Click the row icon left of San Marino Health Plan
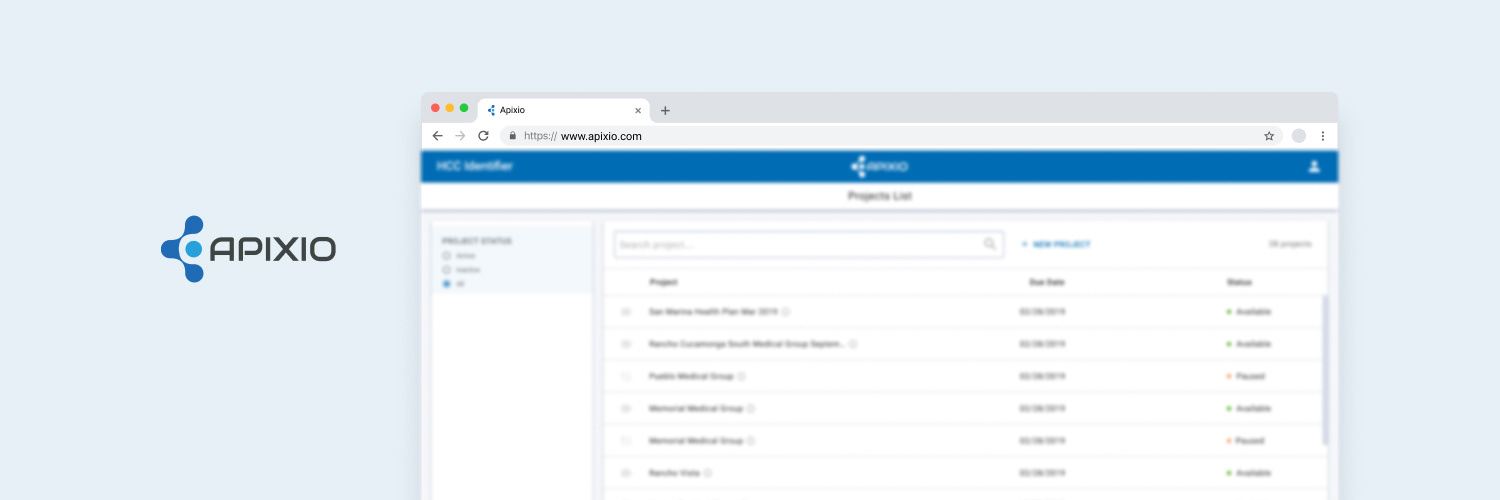This screenshot has width=1500, height=500. pos(626,312)
